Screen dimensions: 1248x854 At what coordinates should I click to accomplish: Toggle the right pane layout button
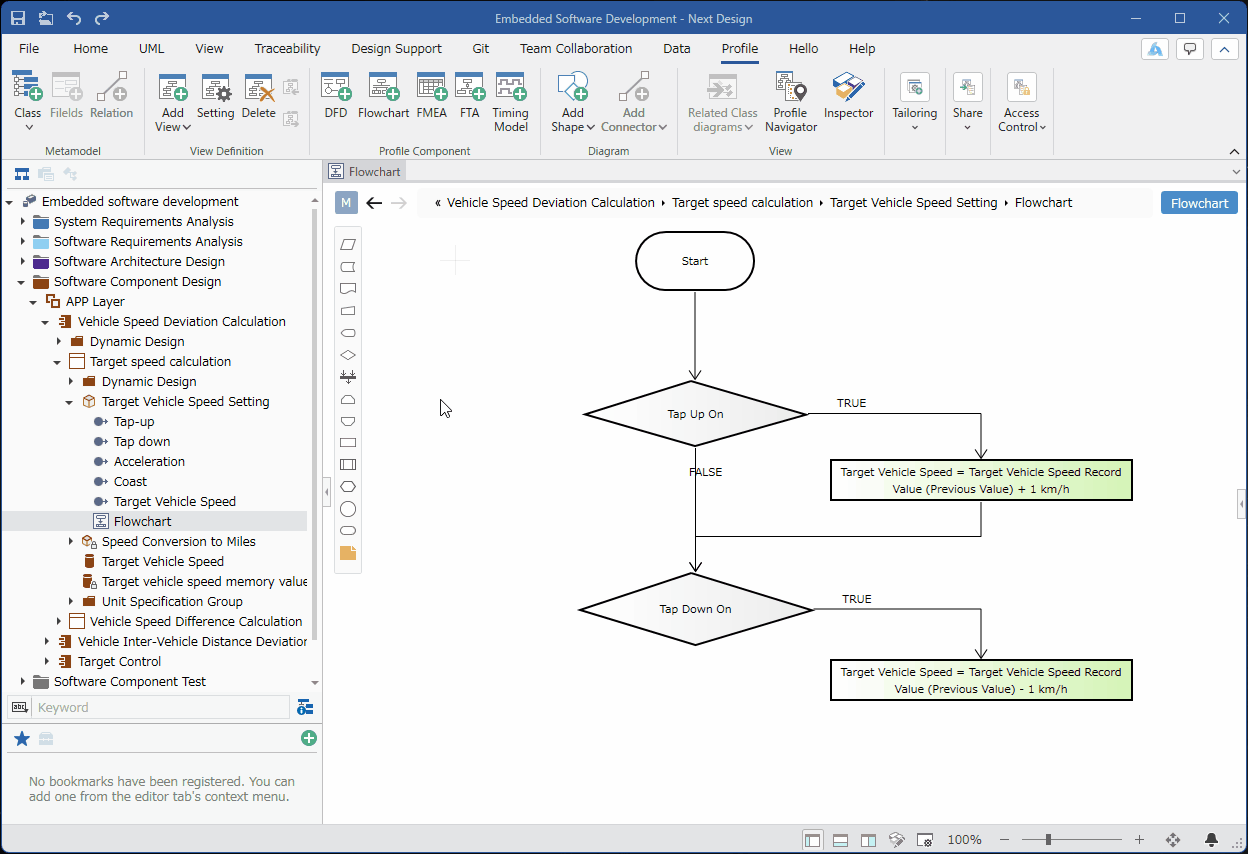click(868, 839)
